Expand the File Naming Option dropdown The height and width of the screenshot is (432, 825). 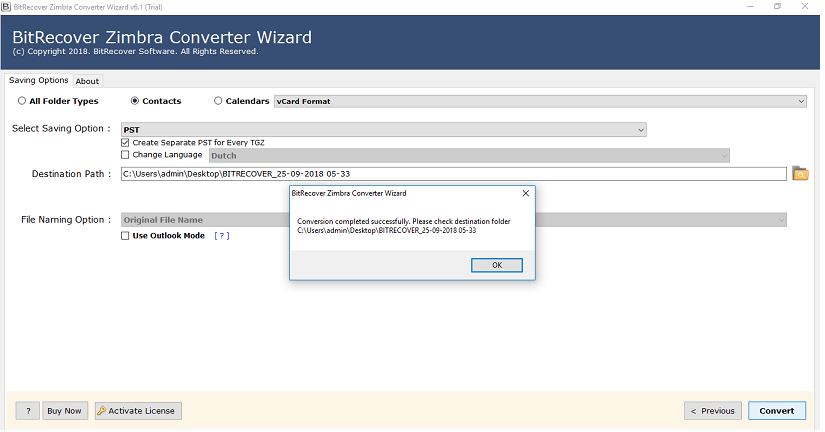pos(454,219)
